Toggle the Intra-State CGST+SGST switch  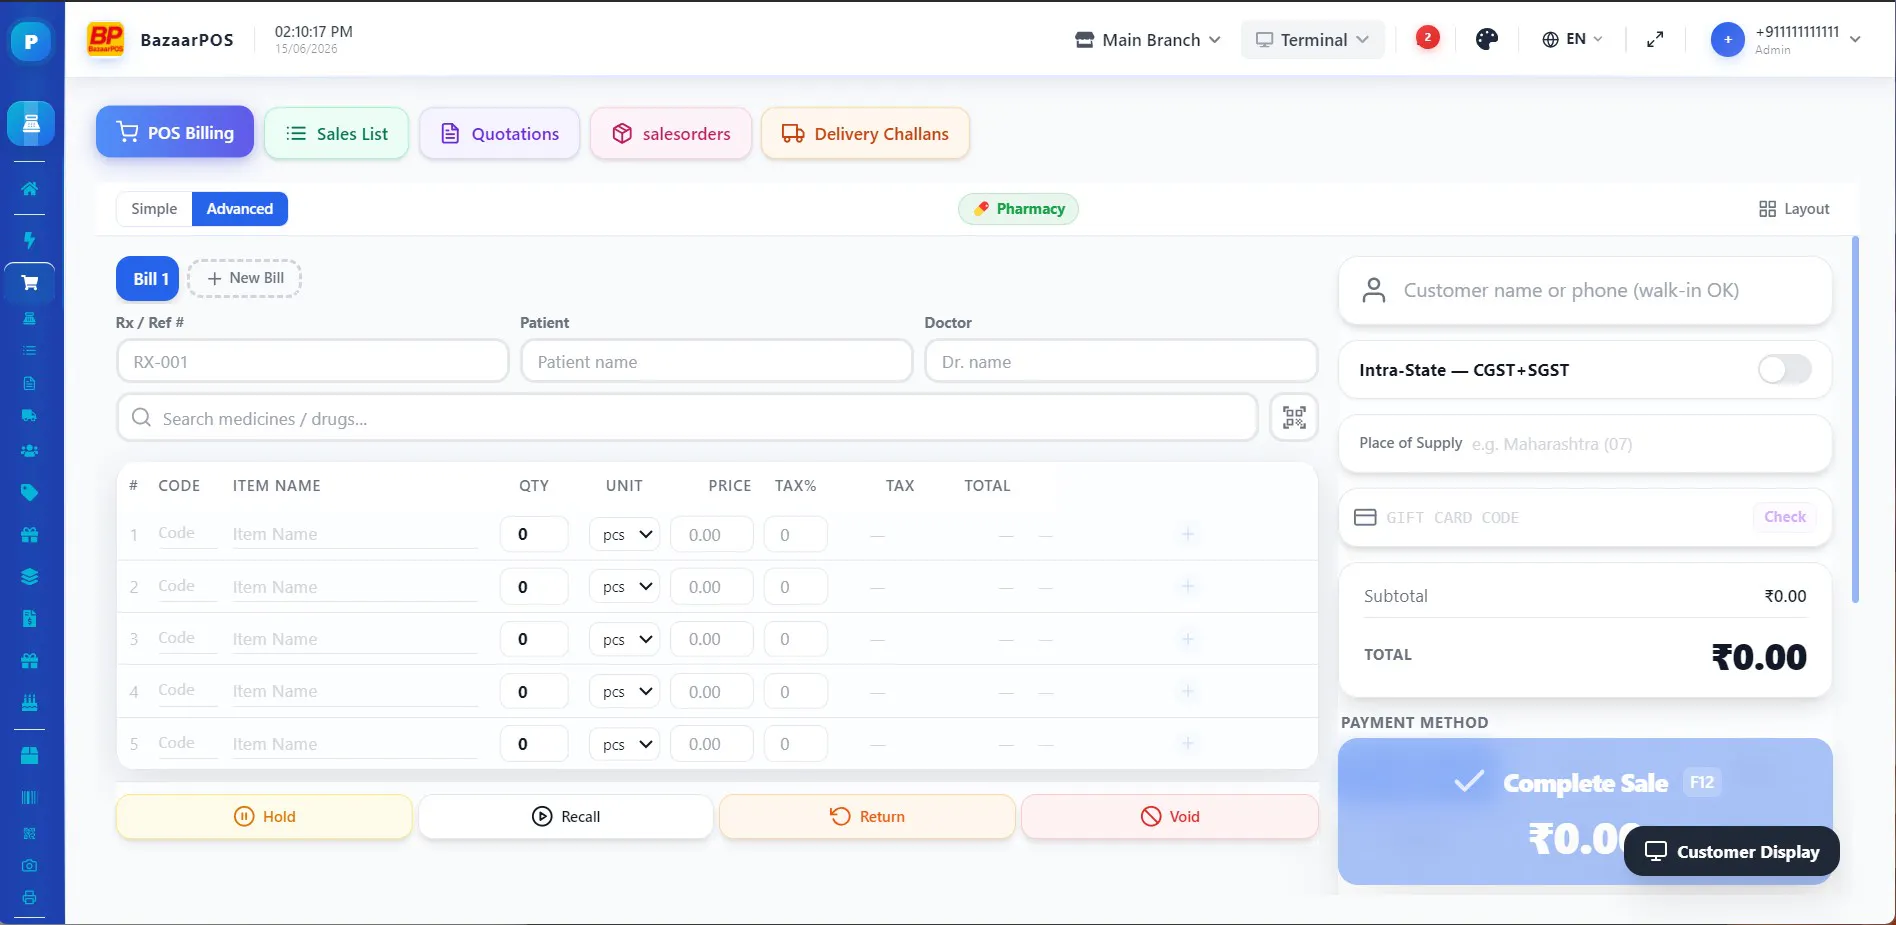tap(1784, 369)
